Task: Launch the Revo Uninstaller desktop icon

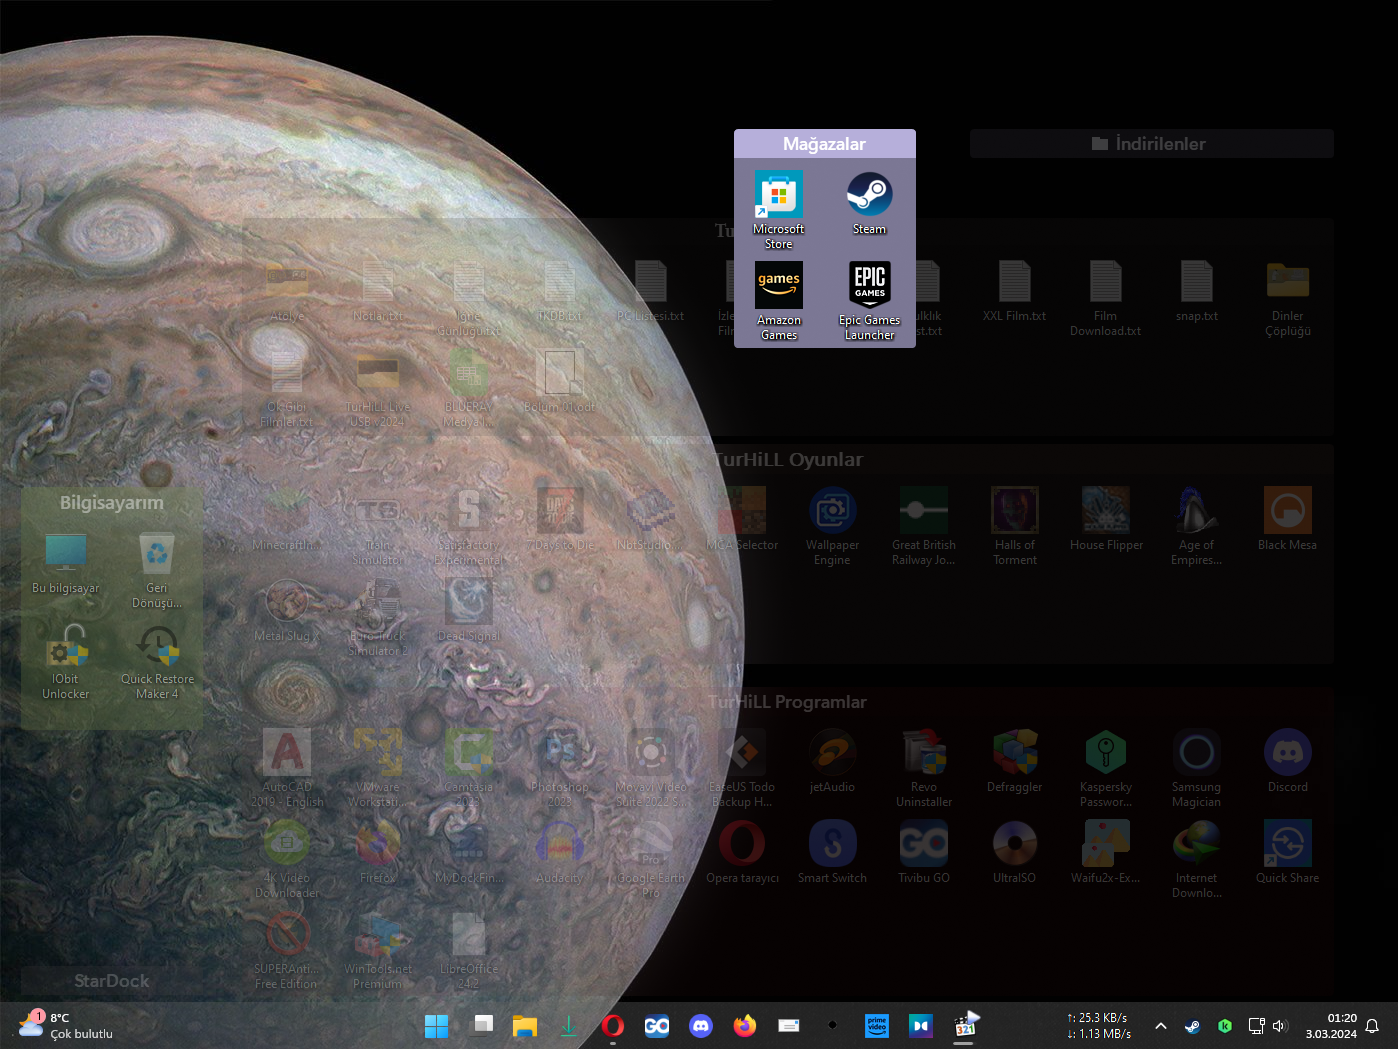Action: tap(923, 768)
